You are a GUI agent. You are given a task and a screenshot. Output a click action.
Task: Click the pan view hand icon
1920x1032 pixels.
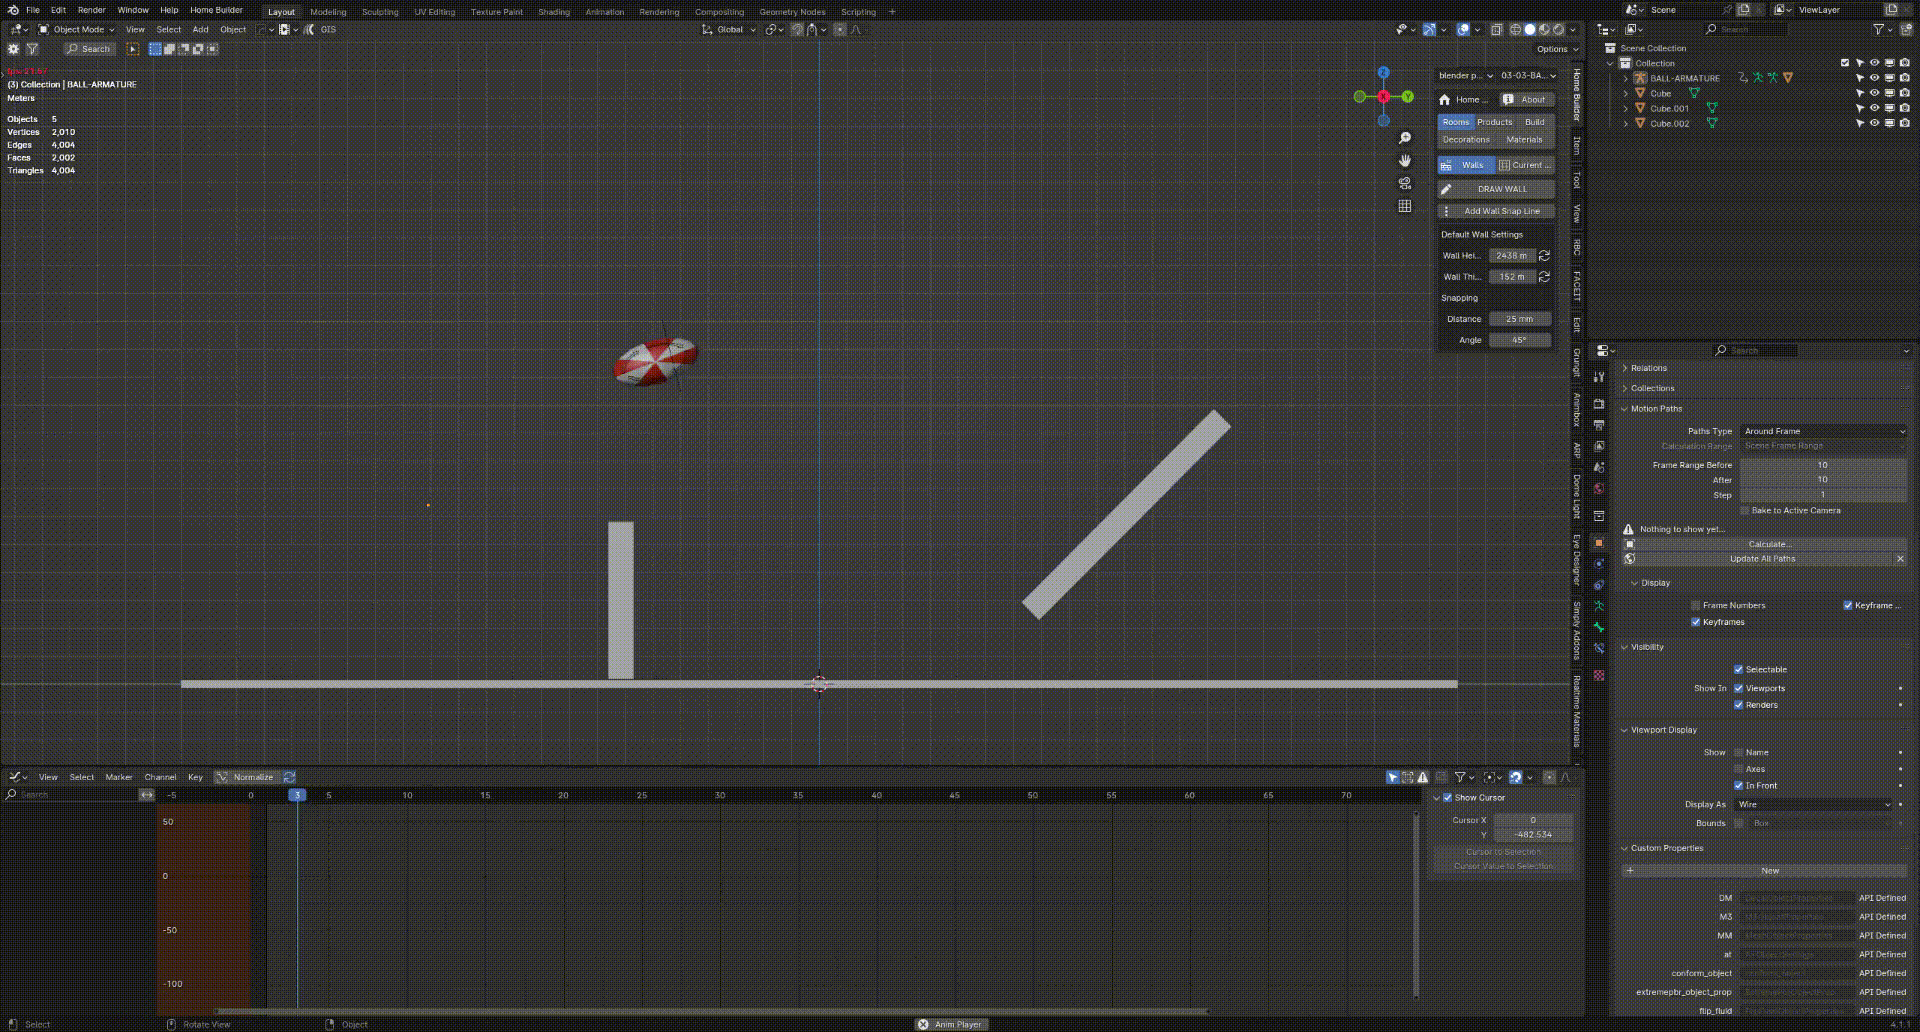[x=1405, y=160]
